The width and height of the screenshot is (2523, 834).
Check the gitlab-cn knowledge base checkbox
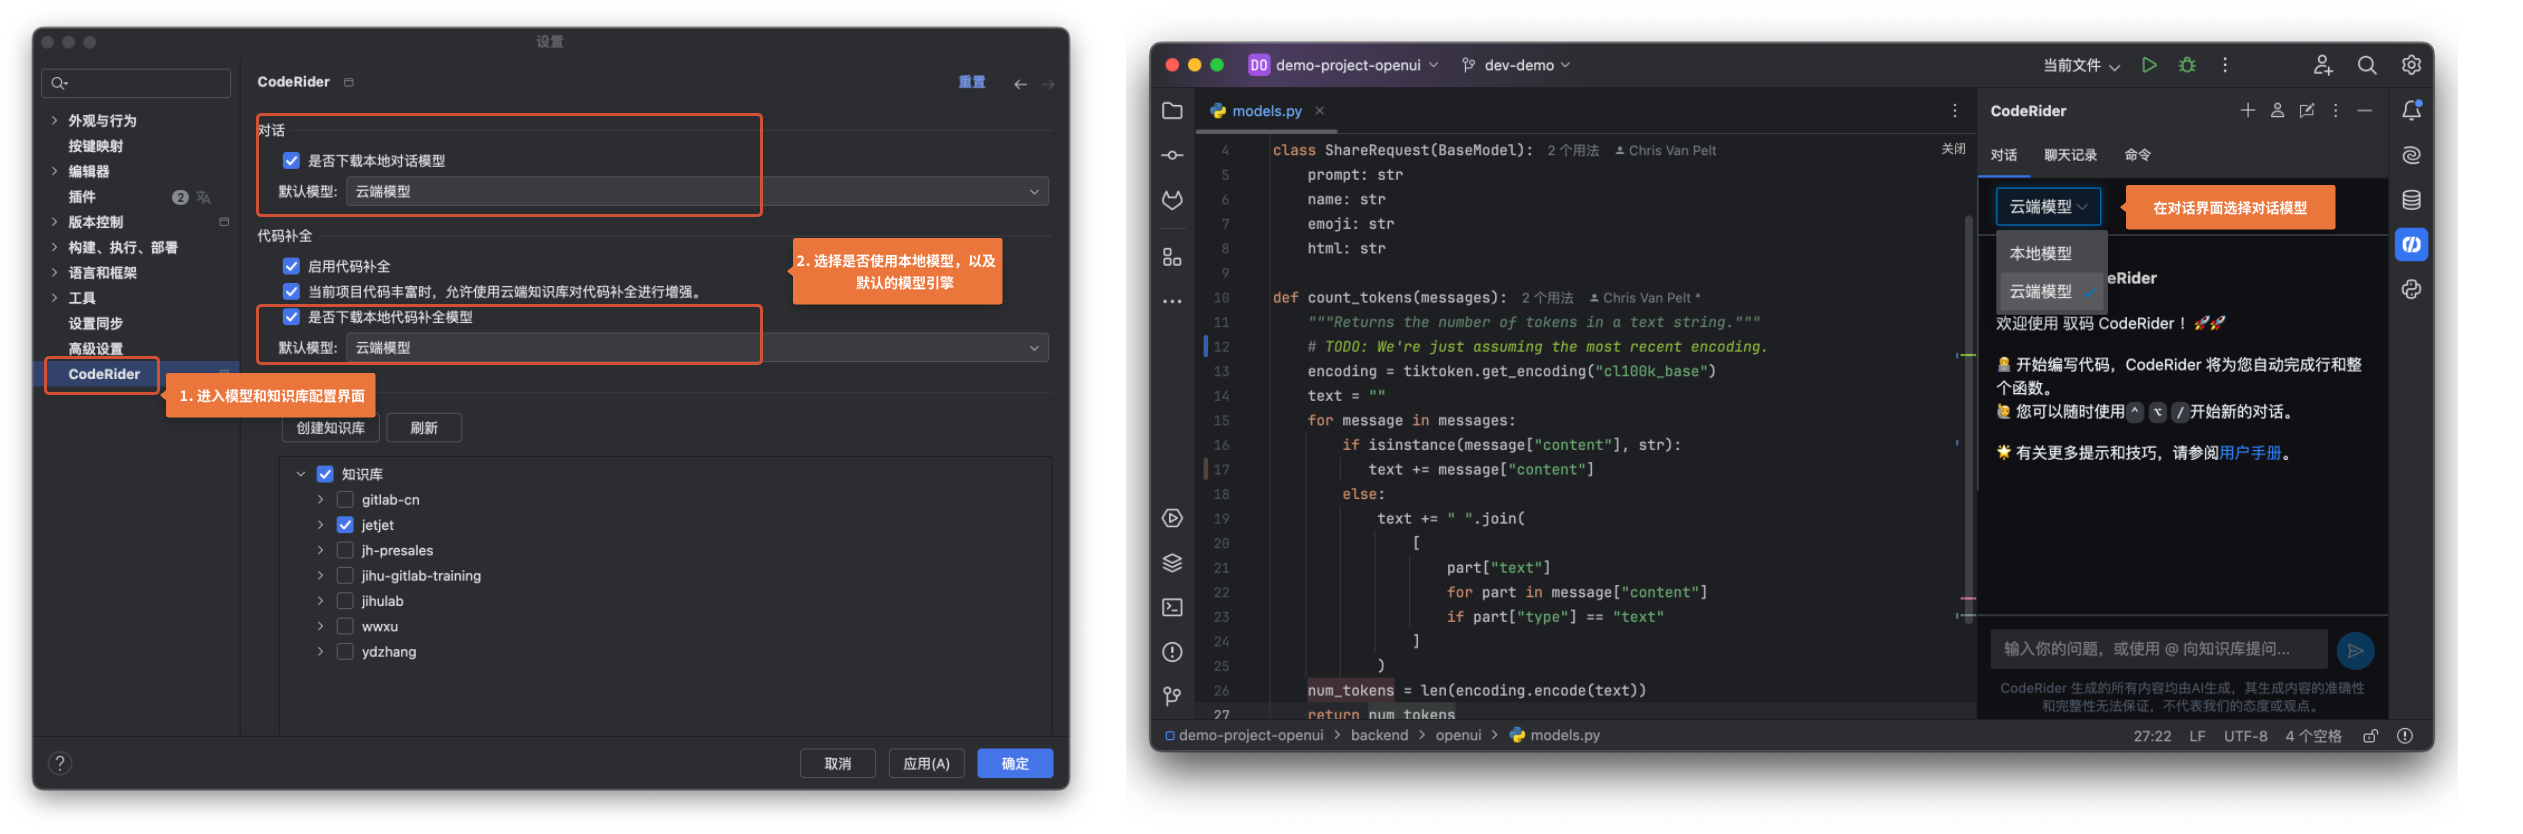pos(345,499)
